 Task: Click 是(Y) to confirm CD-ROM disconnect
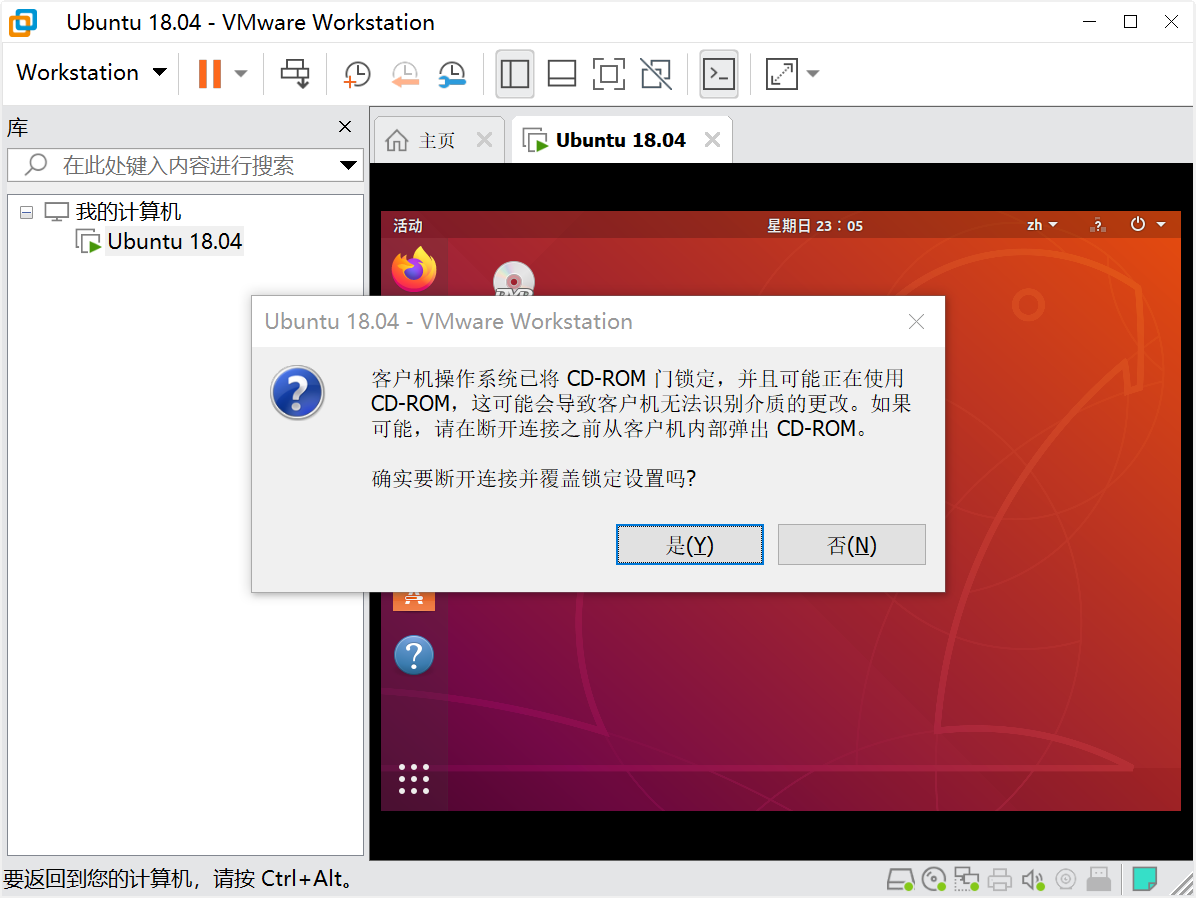point(689,544)
